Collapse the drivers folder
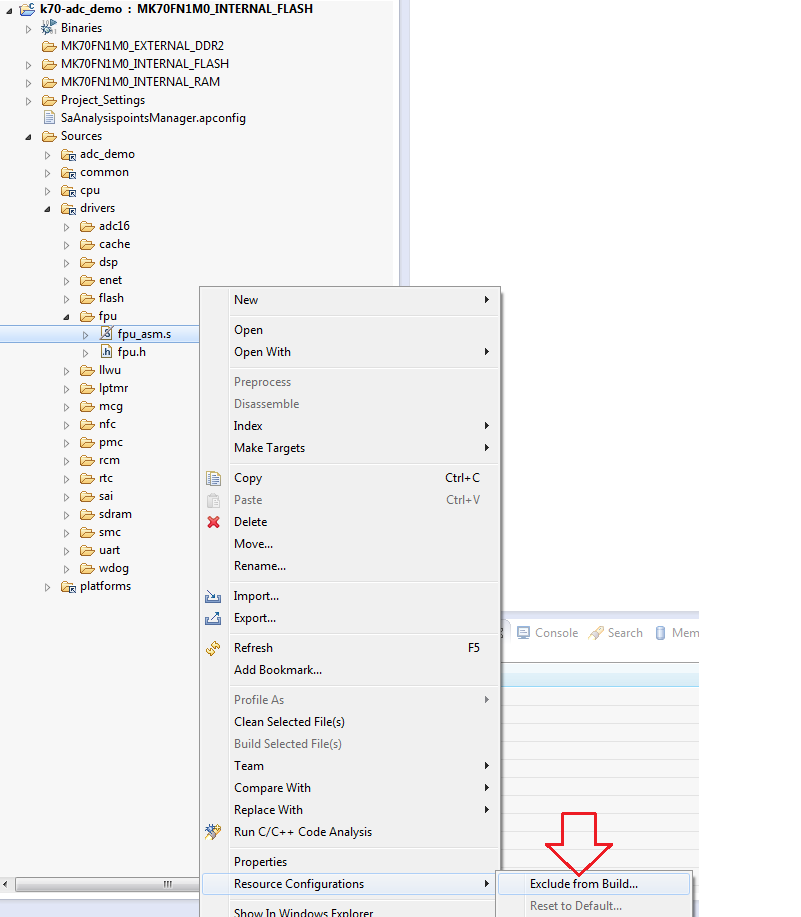Viewport: 801px width, 917px height. tap(47, 209)
